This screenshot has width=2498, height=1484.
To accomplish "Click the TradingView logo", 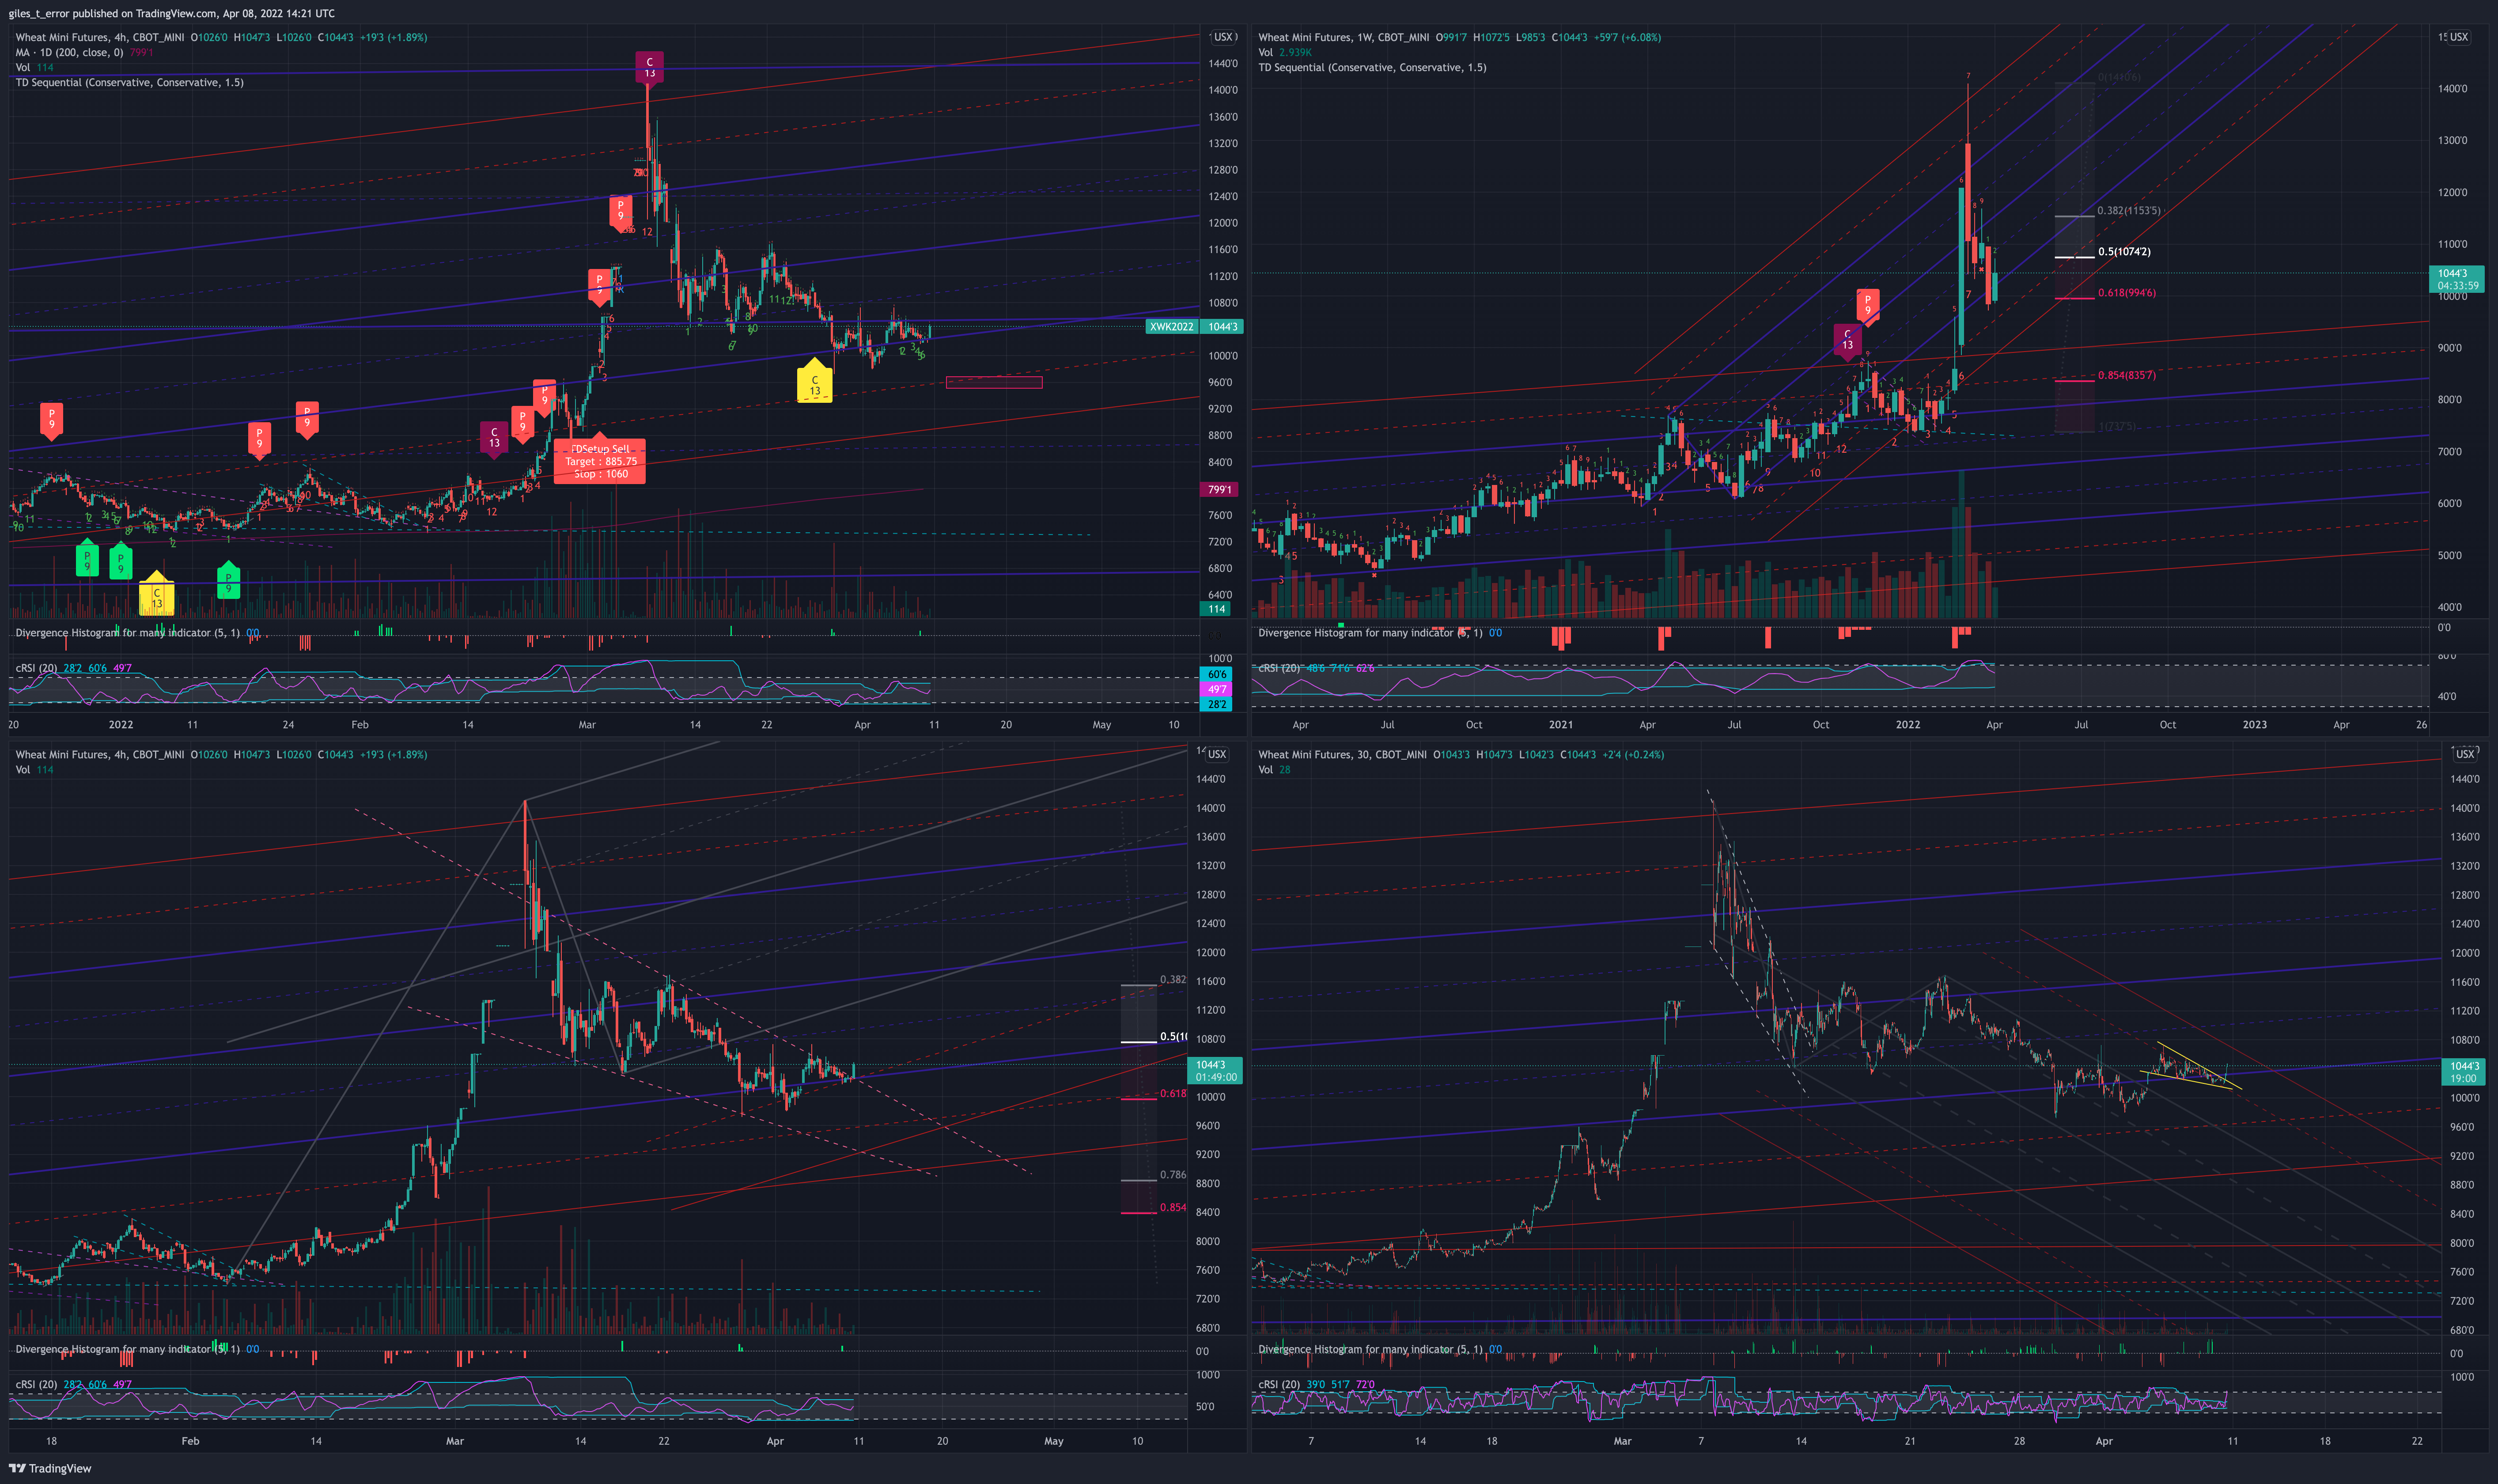I will (x=50, y=1468).
